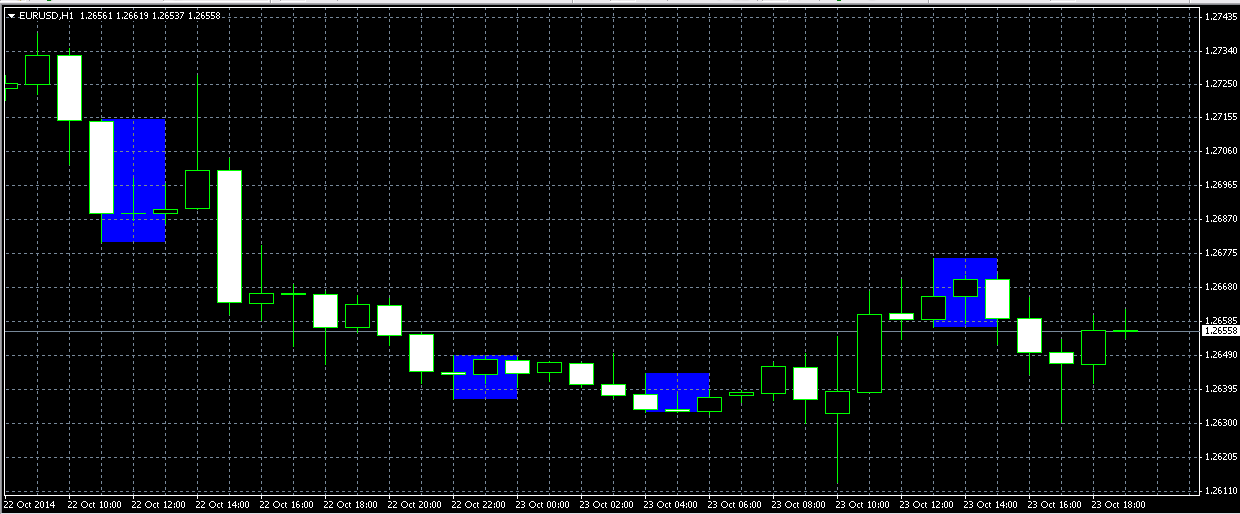
Task: Click the 22 Oct 2014 date label
Action: [31, 505]
